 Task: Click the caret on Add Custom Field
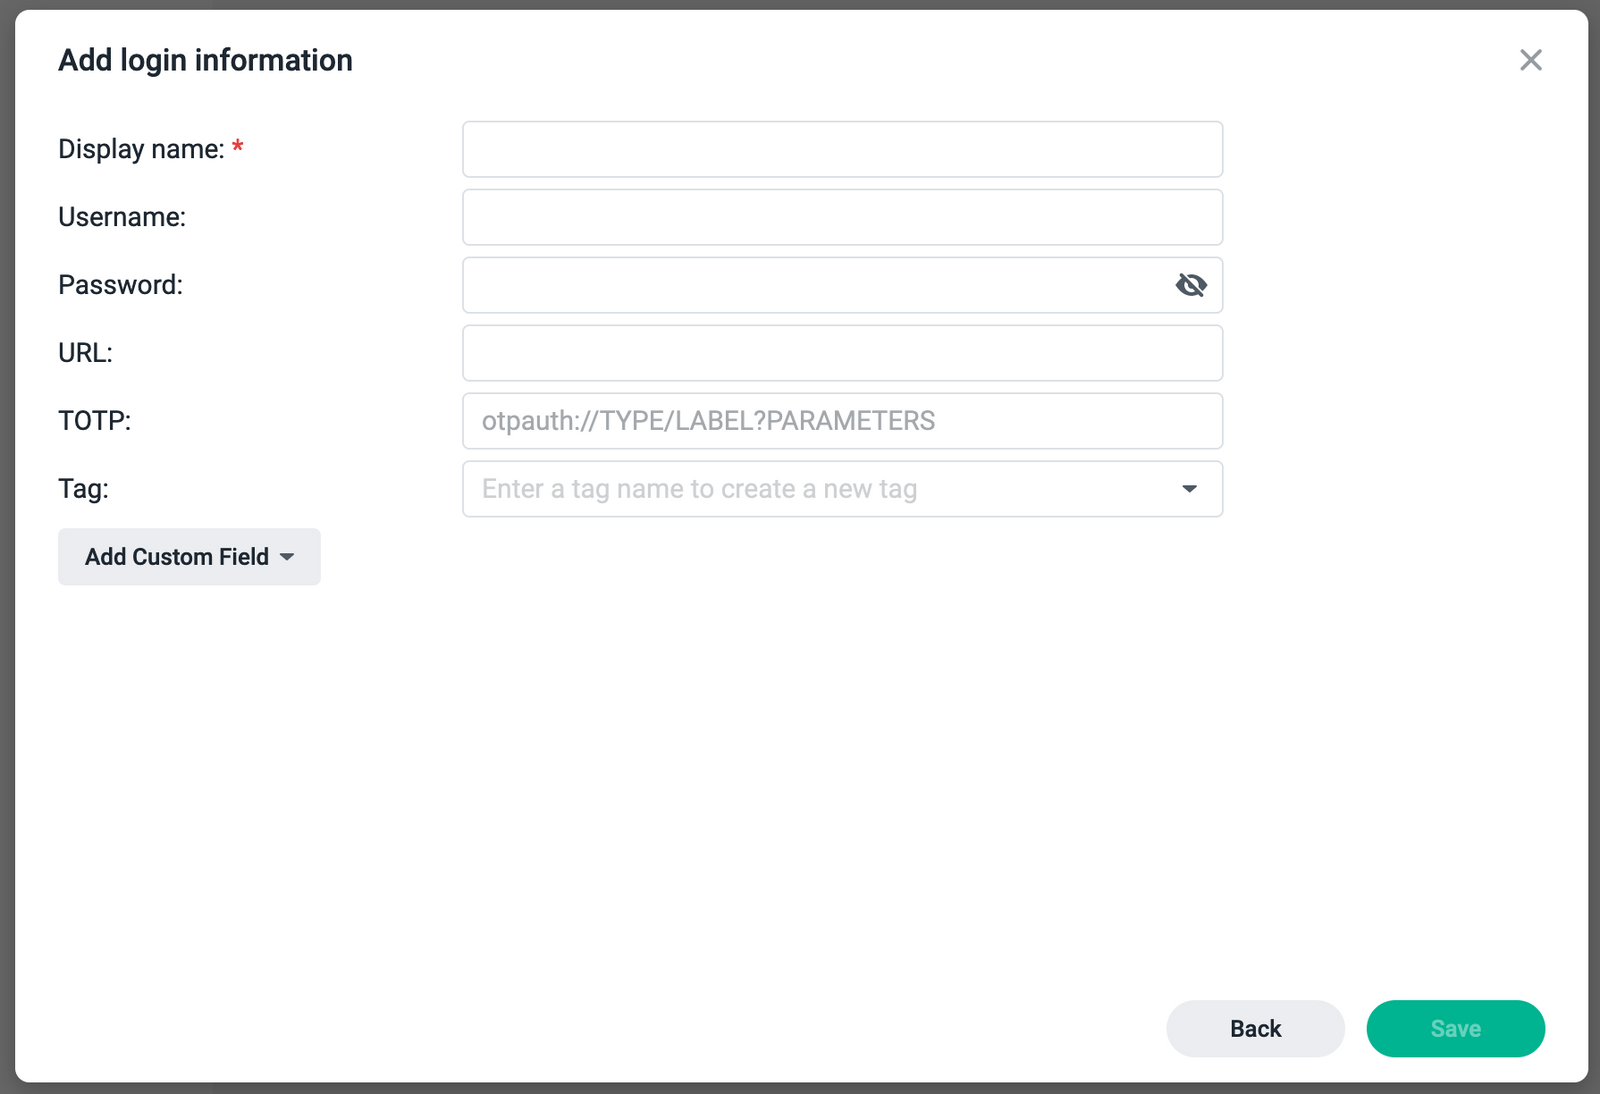(x=287, y=557)
